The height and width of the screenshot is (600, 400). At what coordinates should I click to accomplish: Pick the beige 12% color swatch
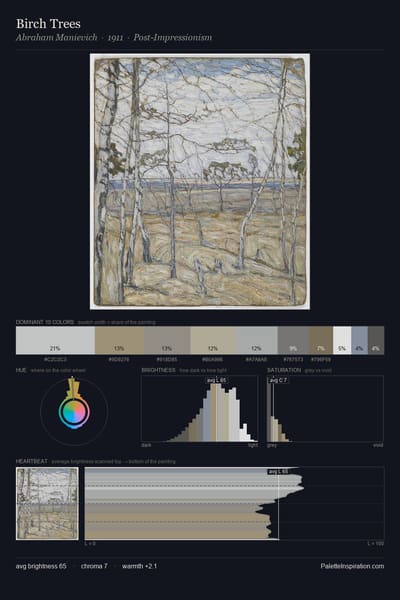(213, 340)
